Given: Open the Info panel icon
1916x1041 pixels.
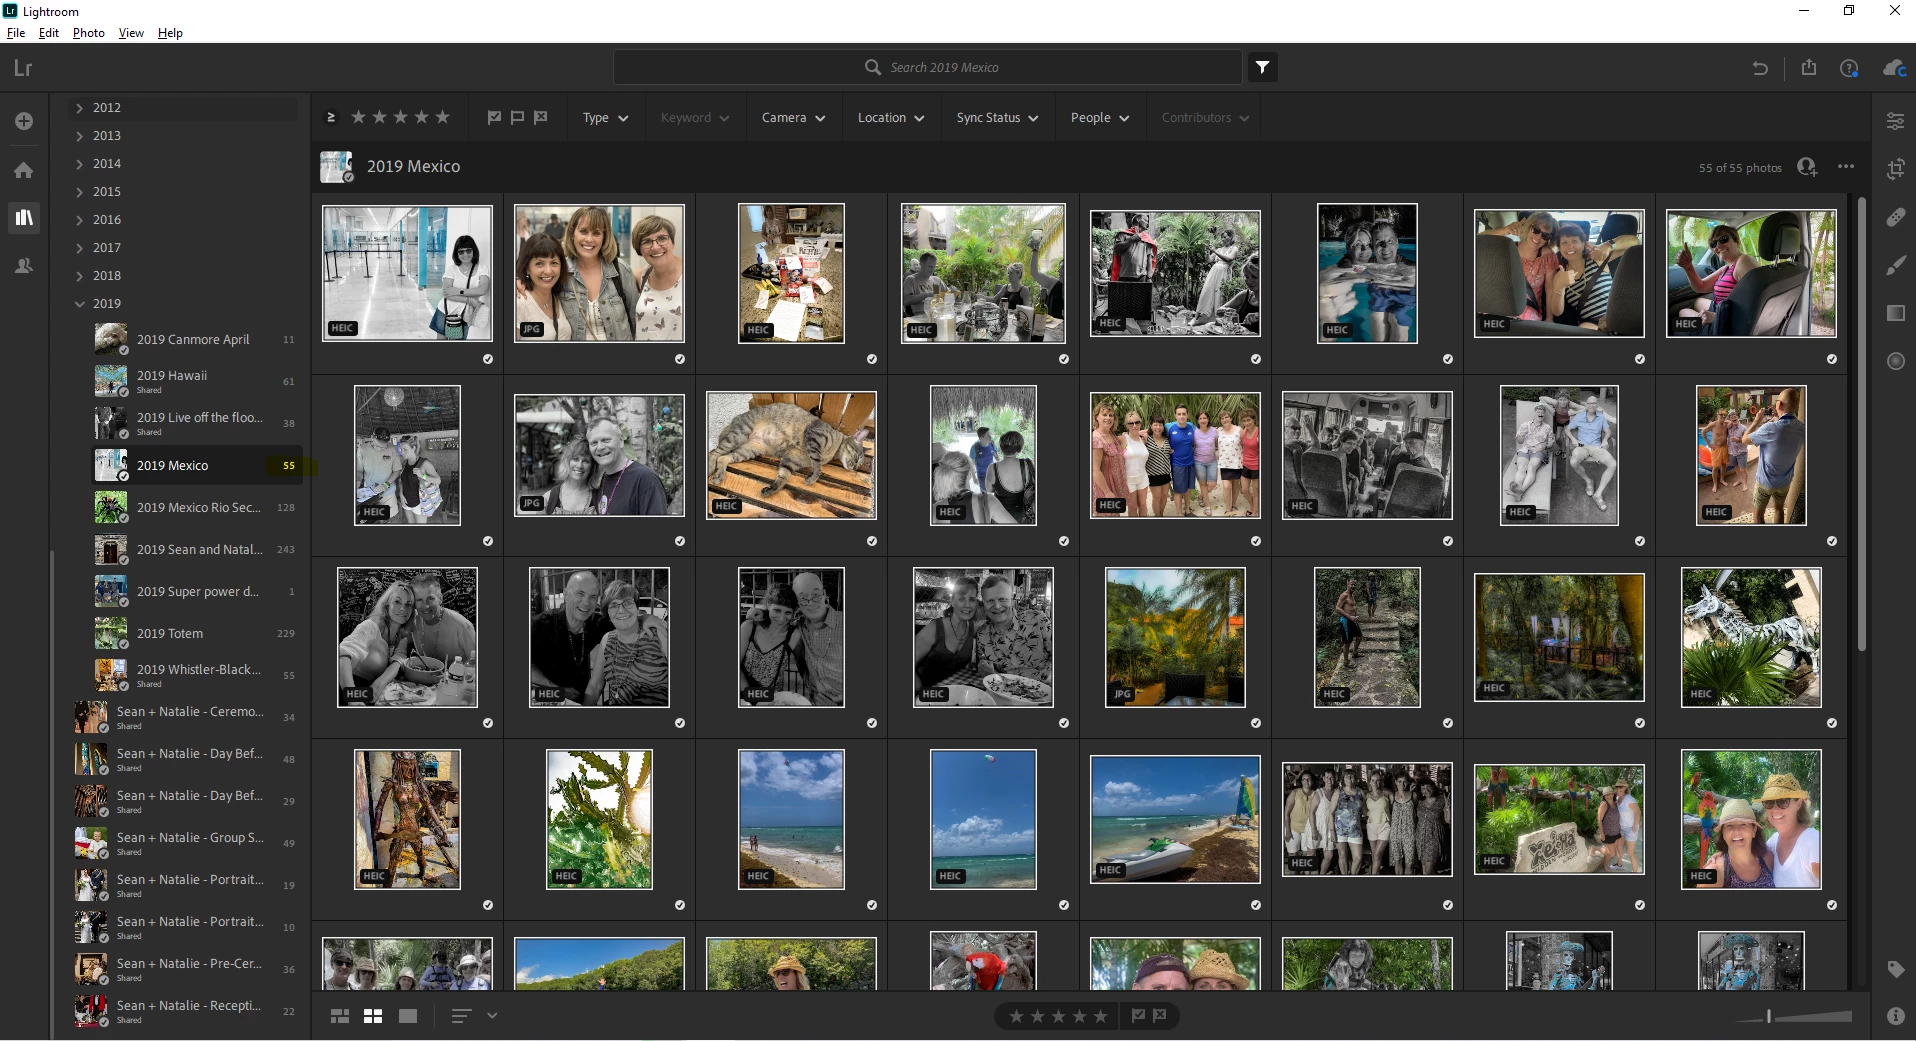Looking at the screenshot, I should (x=1895, y=1016).
